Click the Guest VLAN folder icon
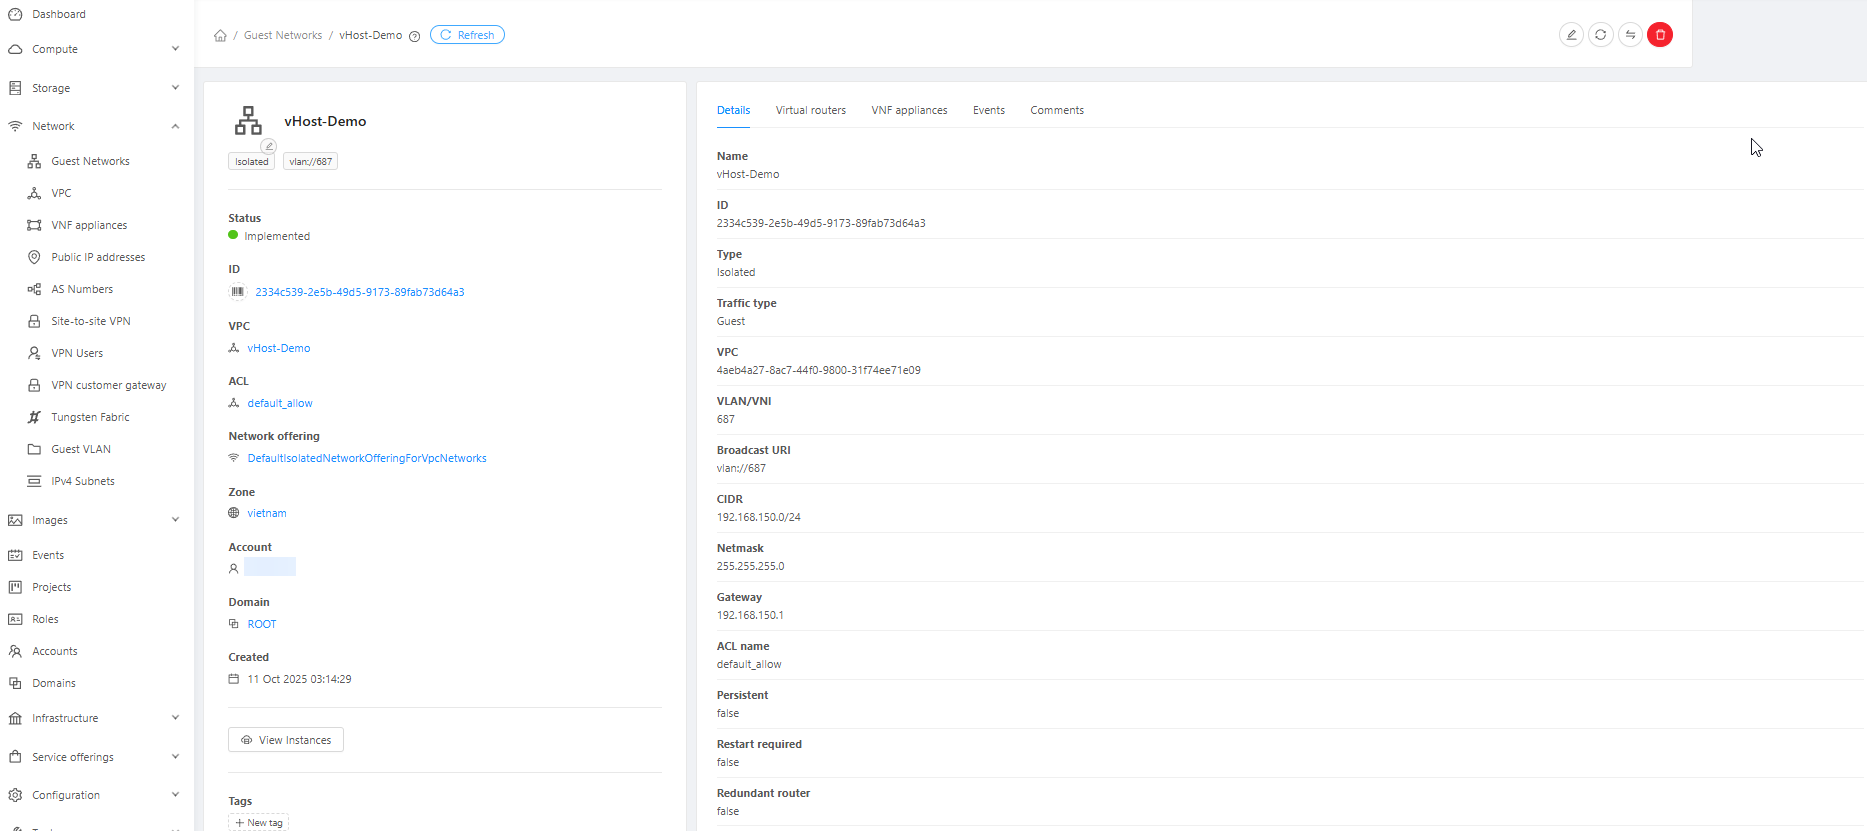The height and width of the screenshot is (831, 1867). click(x=34, y=449)
